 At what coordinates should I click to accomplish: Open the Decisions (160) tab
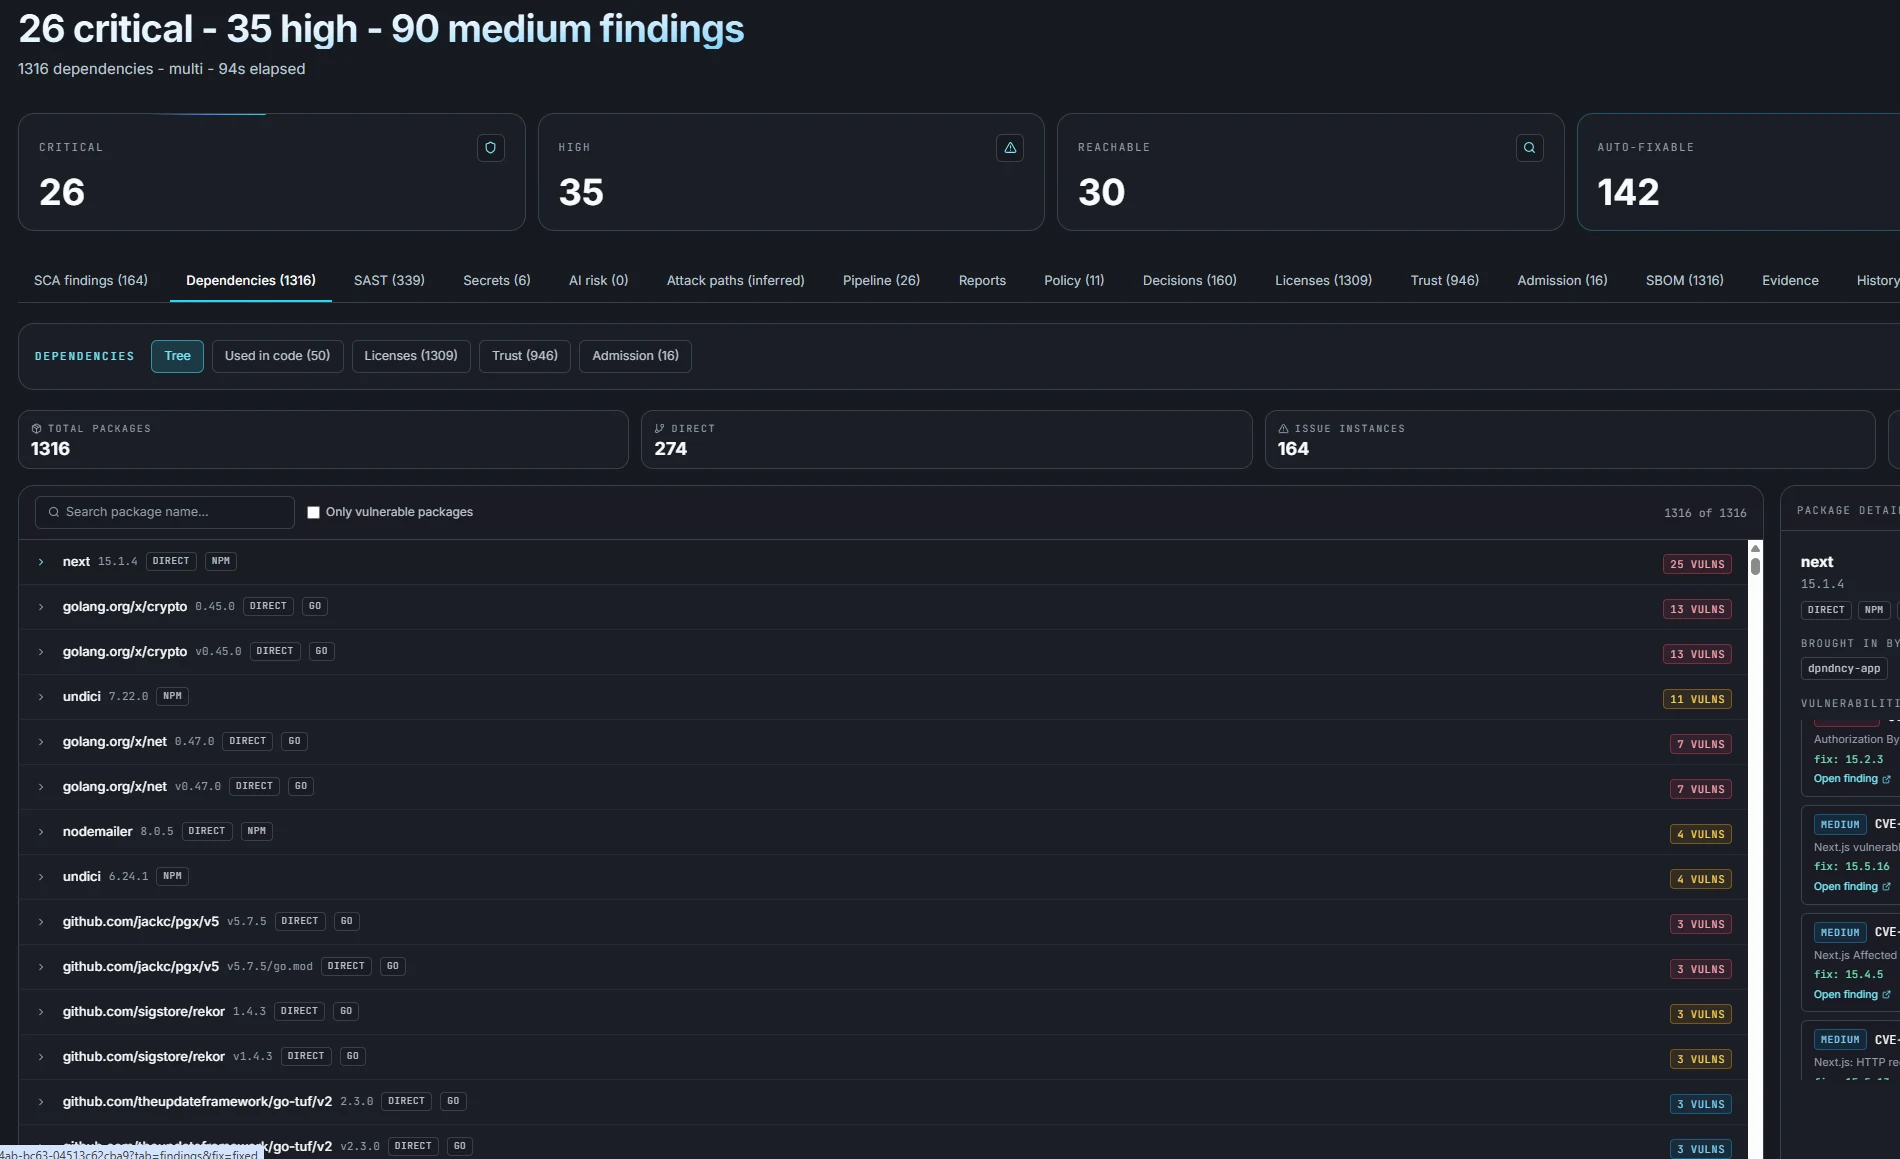(x=1190, y=281)
